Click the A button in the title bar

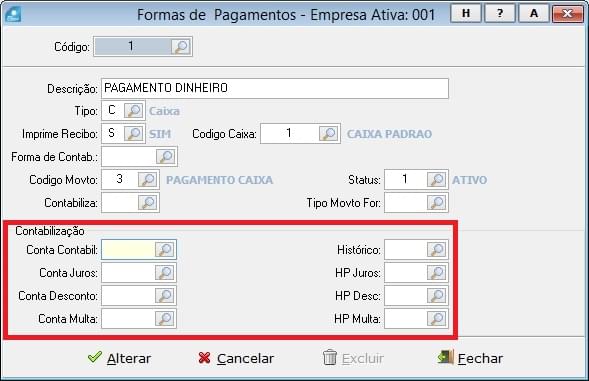coord(533,14)
